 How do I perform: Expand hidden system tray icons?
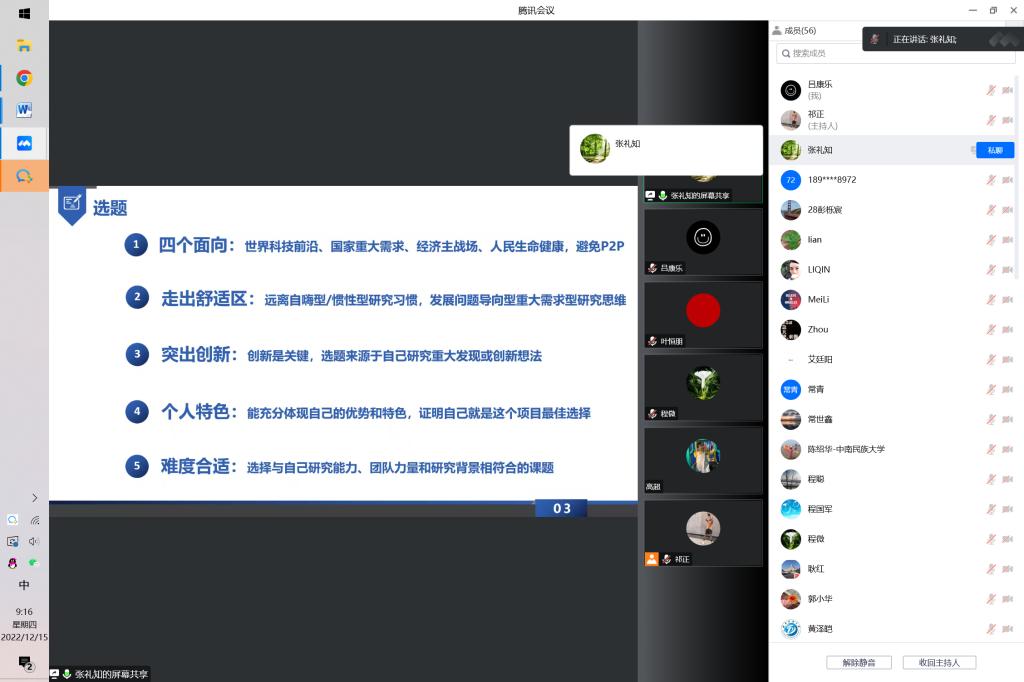click(35, 497)
